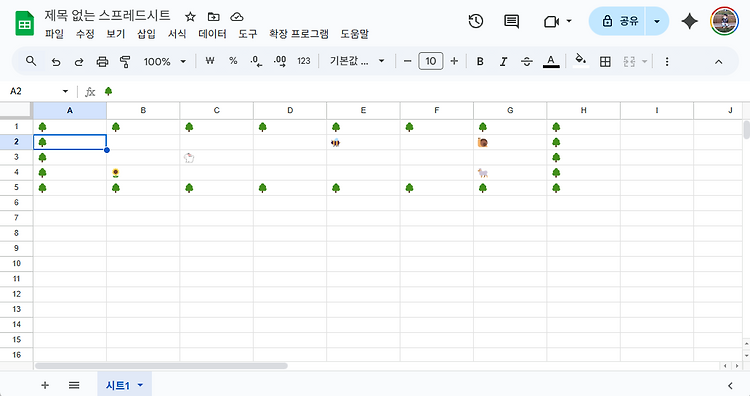
Task: Select the snail emoji cell G2
Action: click(510, 142)
